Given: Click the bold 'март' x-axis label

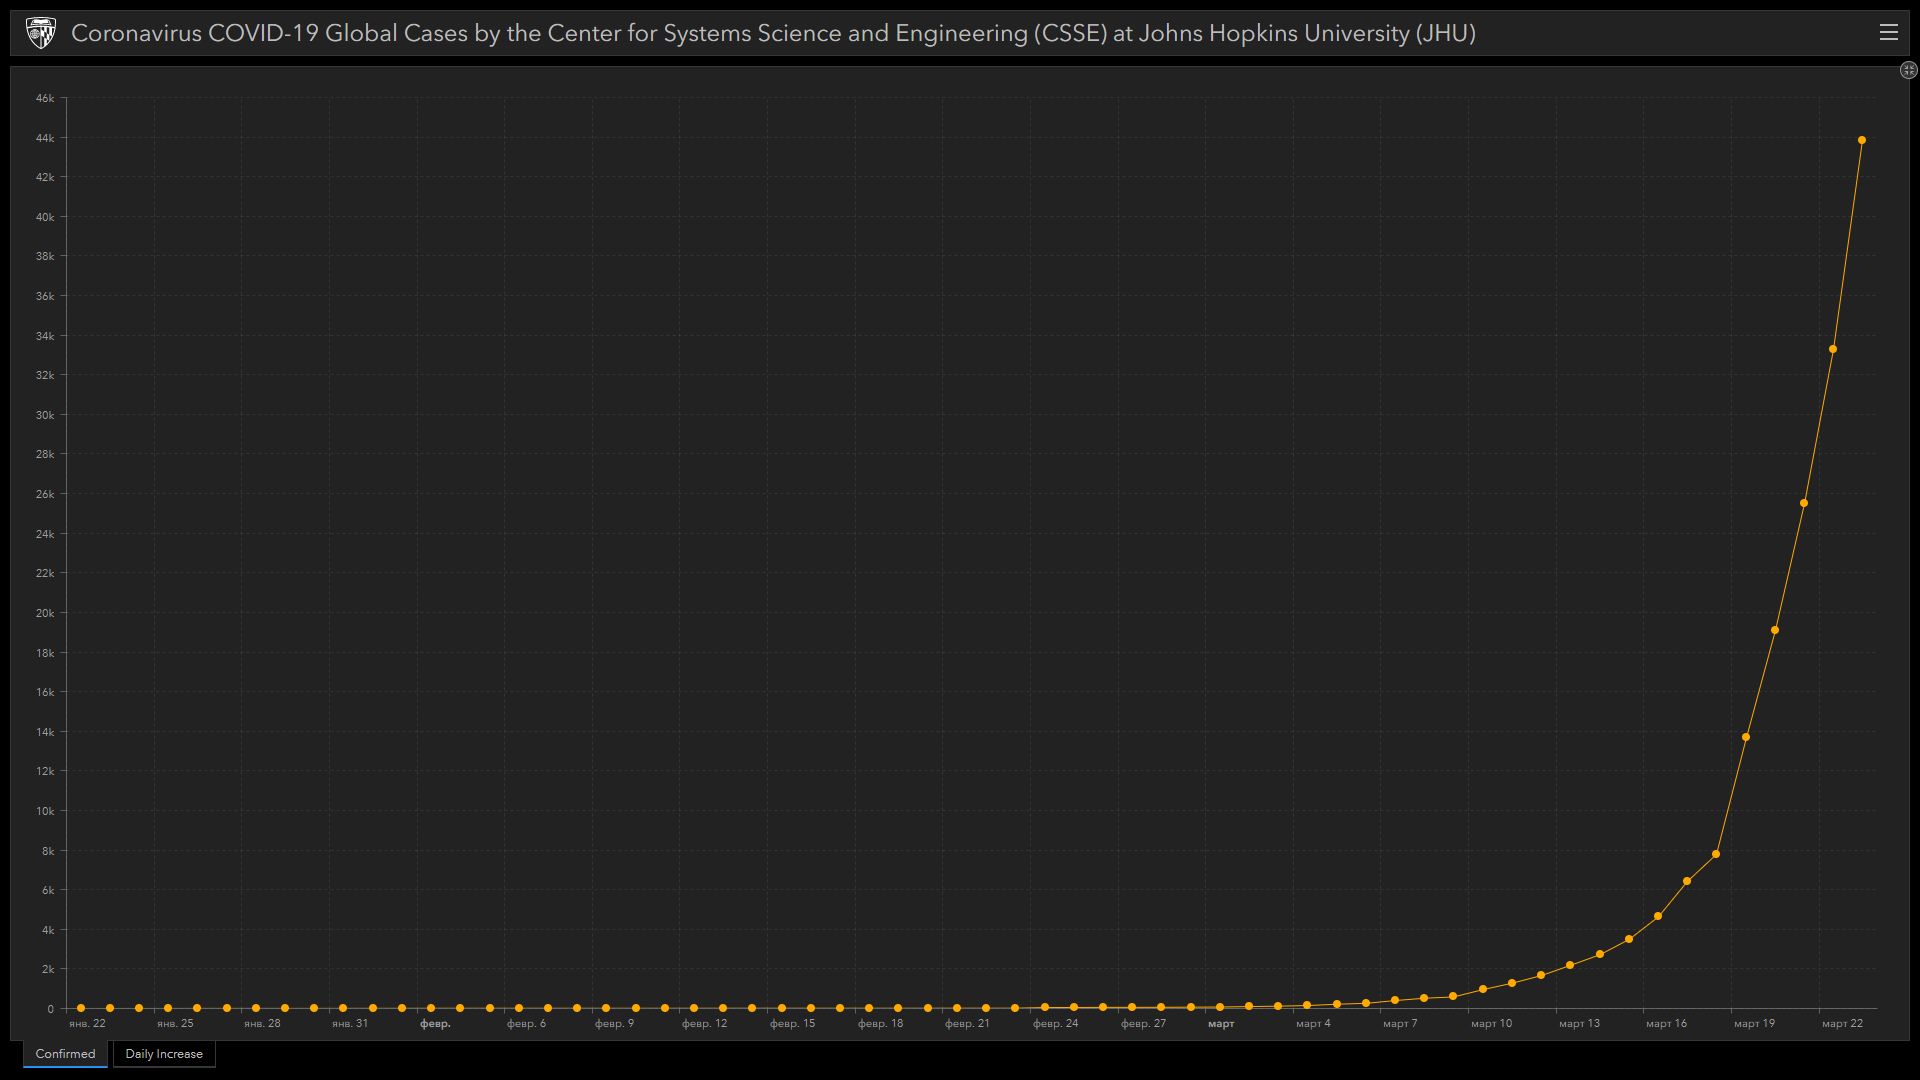Looking at the screenshot, I should 1220,1023.
